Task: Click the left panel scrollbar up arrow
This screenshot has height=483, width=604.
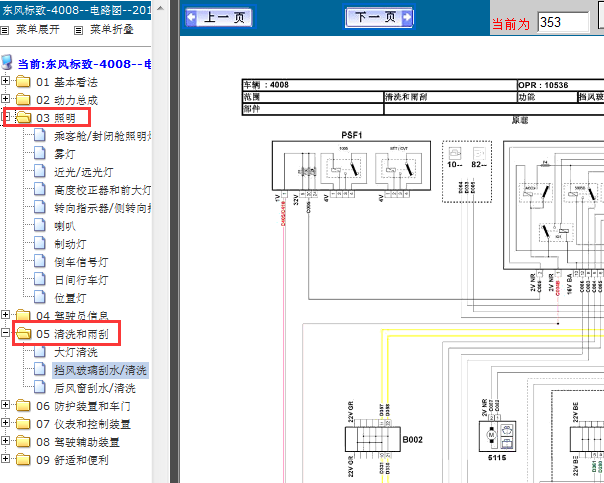Action: point(161,8)
